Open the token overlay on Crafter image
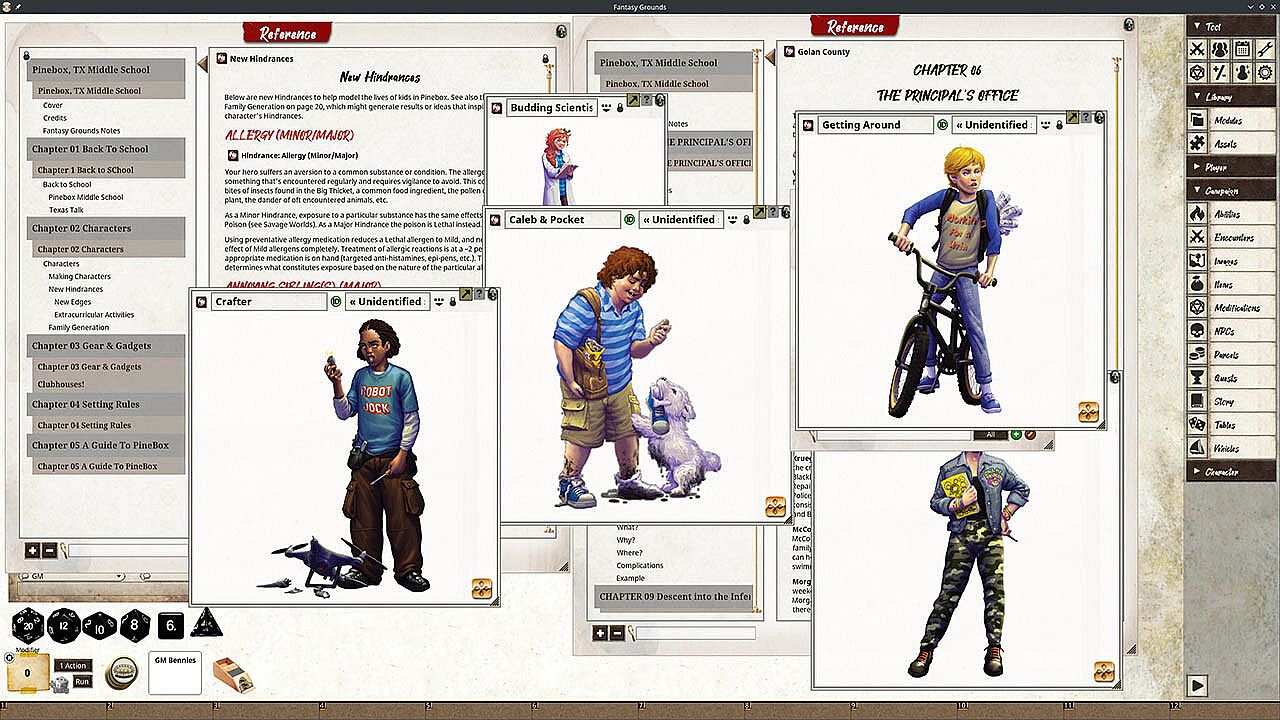 tap(482, 588)
